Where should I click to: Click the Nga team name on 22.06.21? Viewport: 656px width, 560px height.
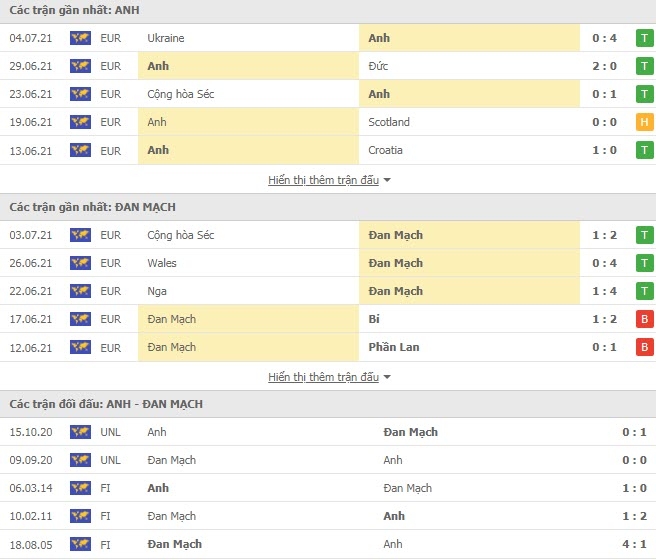coord(157,291)
